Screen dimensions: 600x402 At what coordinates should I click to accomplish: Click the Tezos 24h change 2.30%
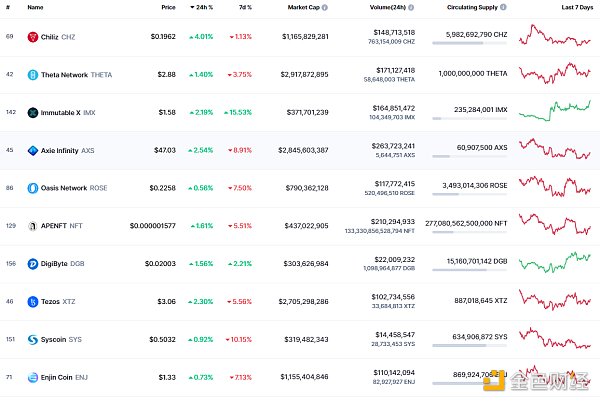click(x=201, y=302)
